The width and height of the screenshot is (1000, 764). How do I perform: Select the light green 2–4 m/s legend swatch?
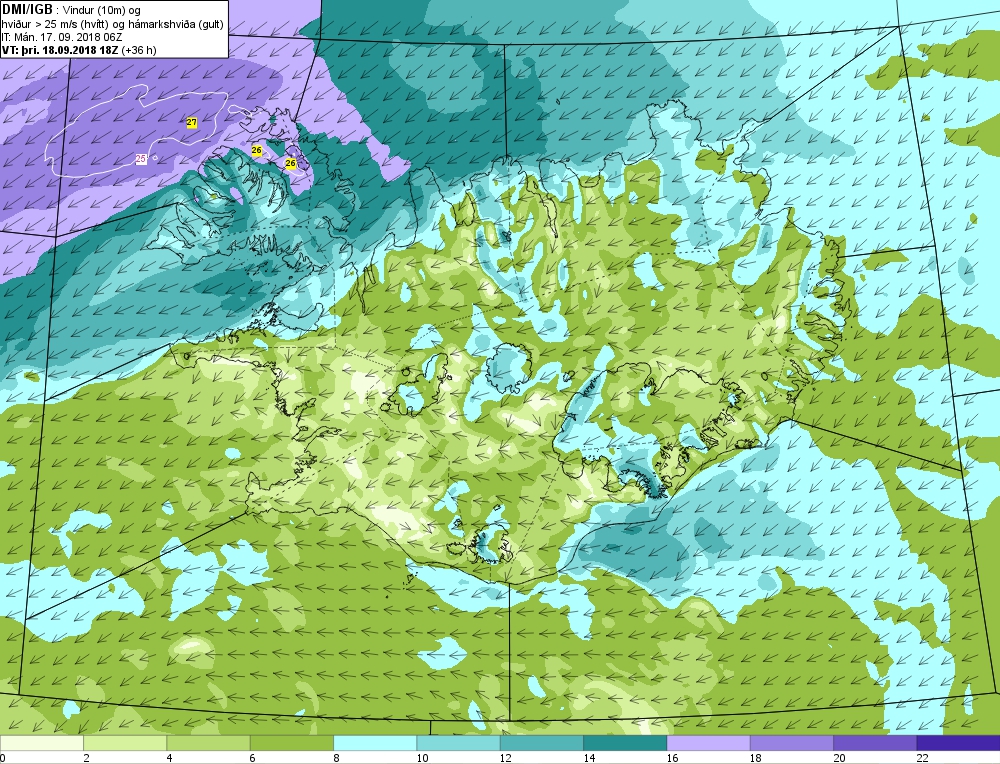(125, 743)
